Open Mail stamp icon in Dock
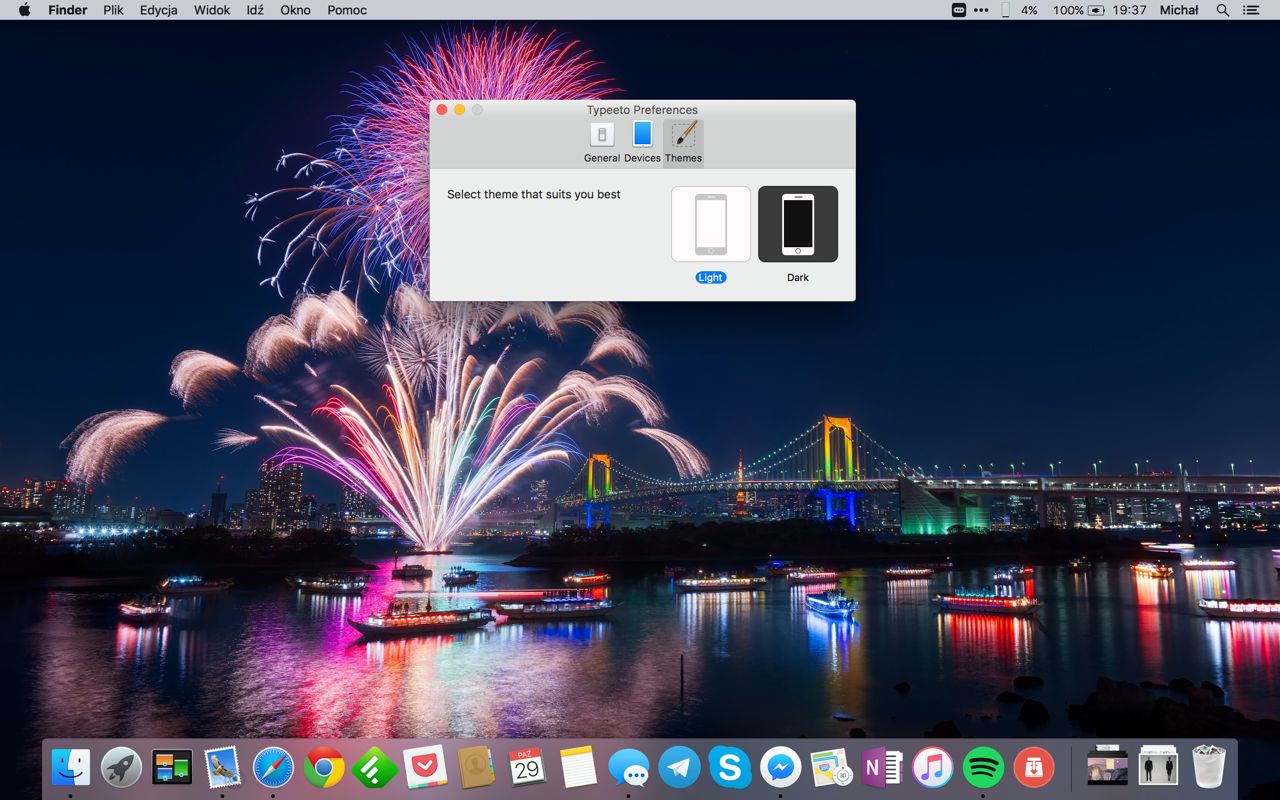1280x800 pixels. coord(222,767)
